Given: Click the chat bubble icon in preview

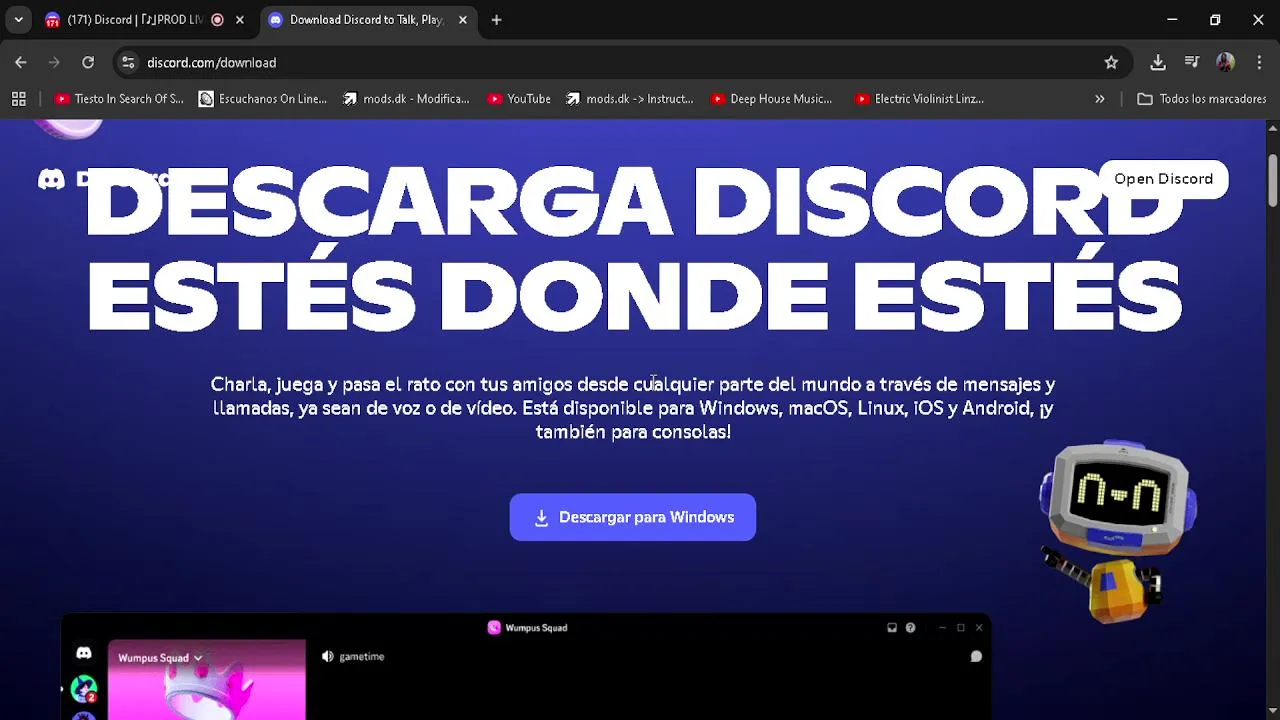Looking at the screenshot, I should [x=976, y=657].
